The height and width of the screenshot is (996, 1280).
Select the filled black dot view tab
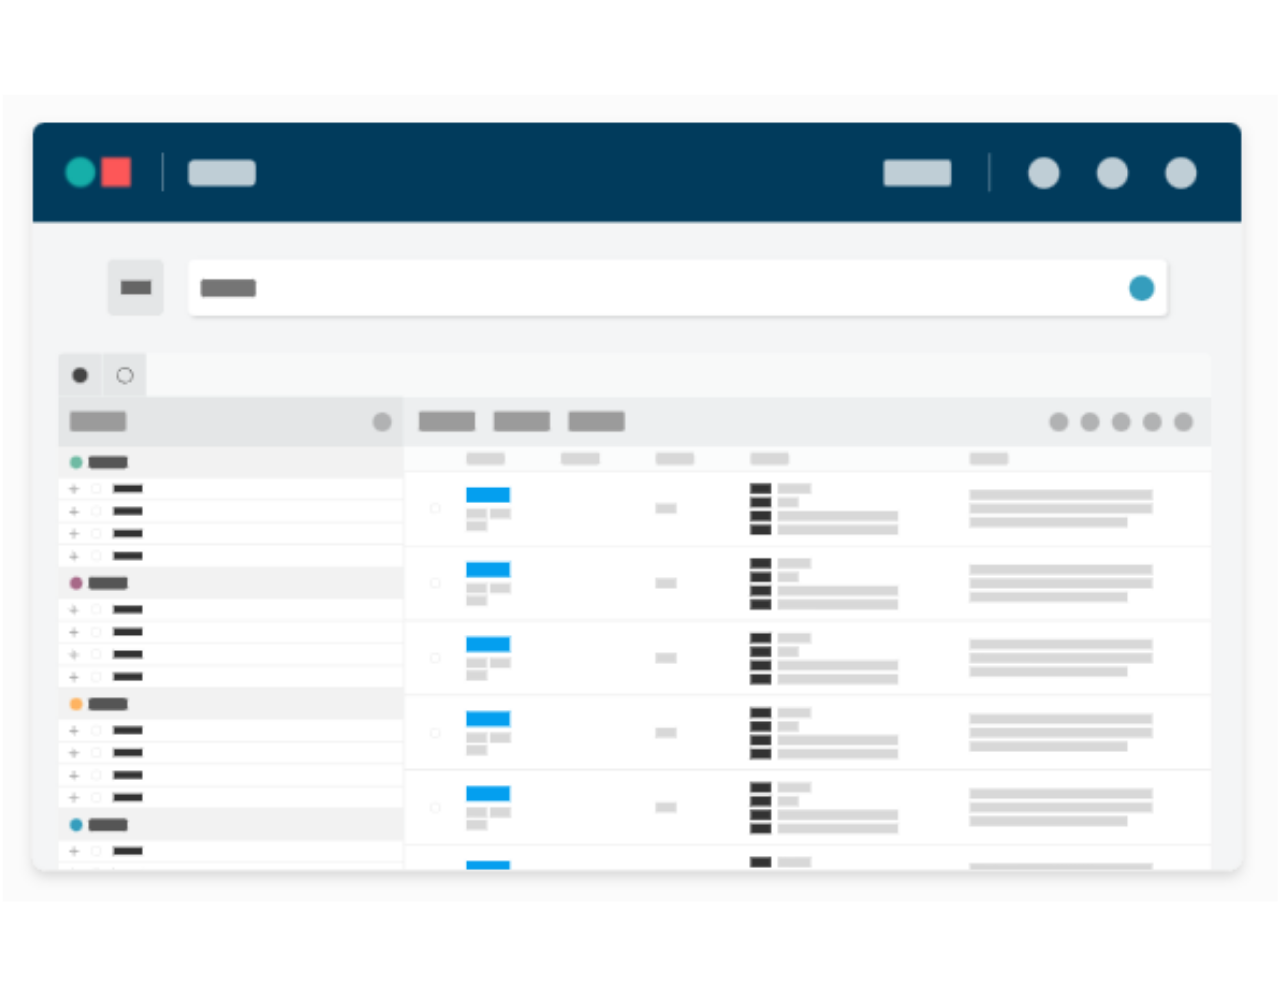tap(80, 376)
